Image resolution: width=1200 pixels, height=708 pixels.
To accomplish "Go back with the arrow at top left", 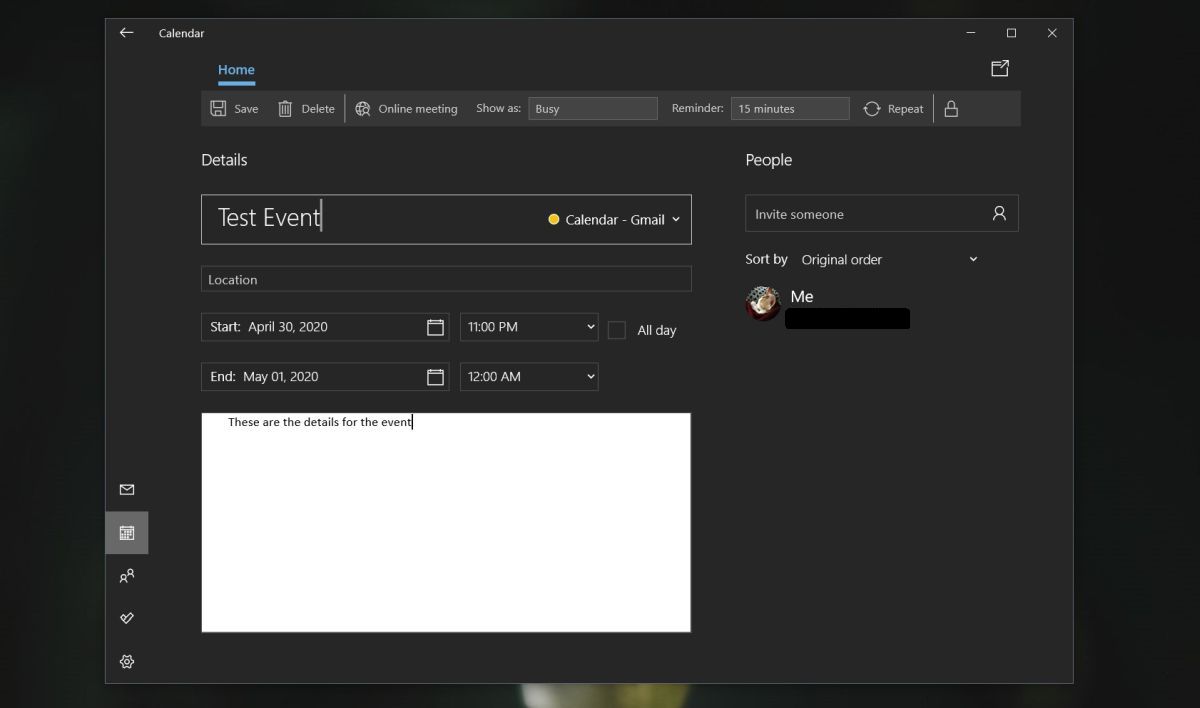I will coord(126,32).
